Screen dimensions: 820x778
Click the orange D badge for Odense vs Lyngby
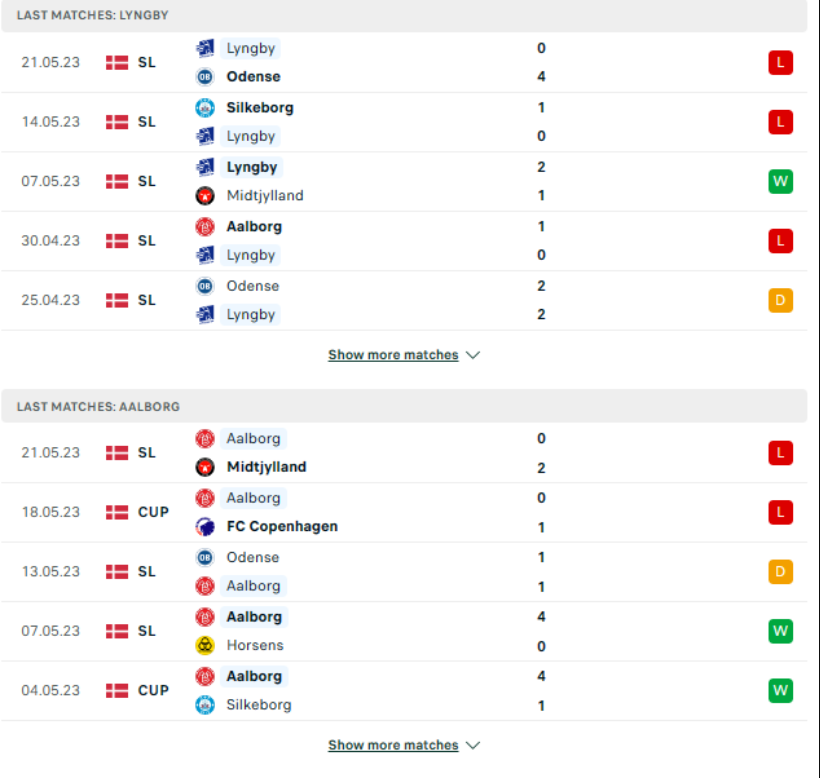(x=780, y=299)
